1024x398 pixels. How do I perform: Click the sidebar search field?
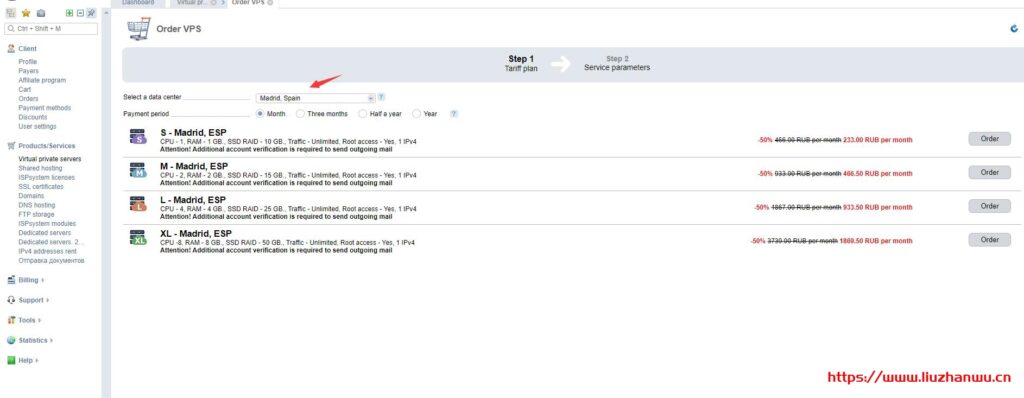click(x=51, y=29)
